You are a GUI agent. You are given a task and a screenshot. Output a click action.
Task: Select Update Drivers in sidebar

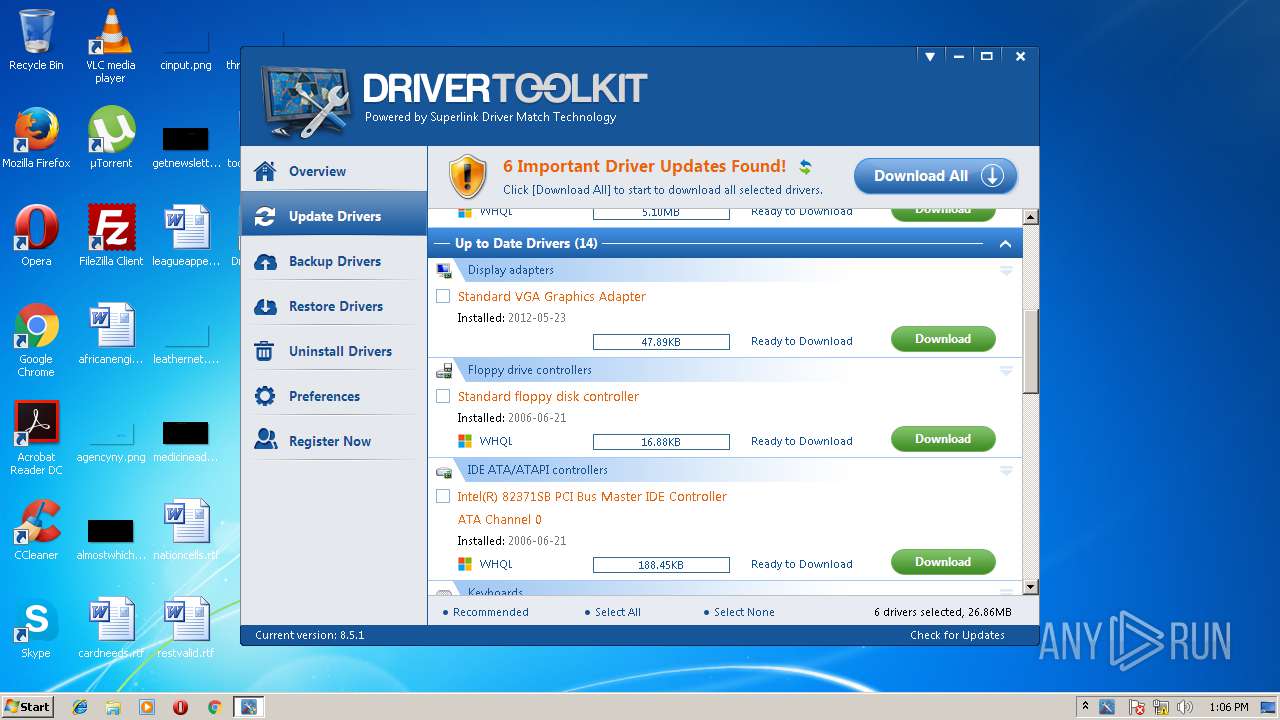pos(334,216)
